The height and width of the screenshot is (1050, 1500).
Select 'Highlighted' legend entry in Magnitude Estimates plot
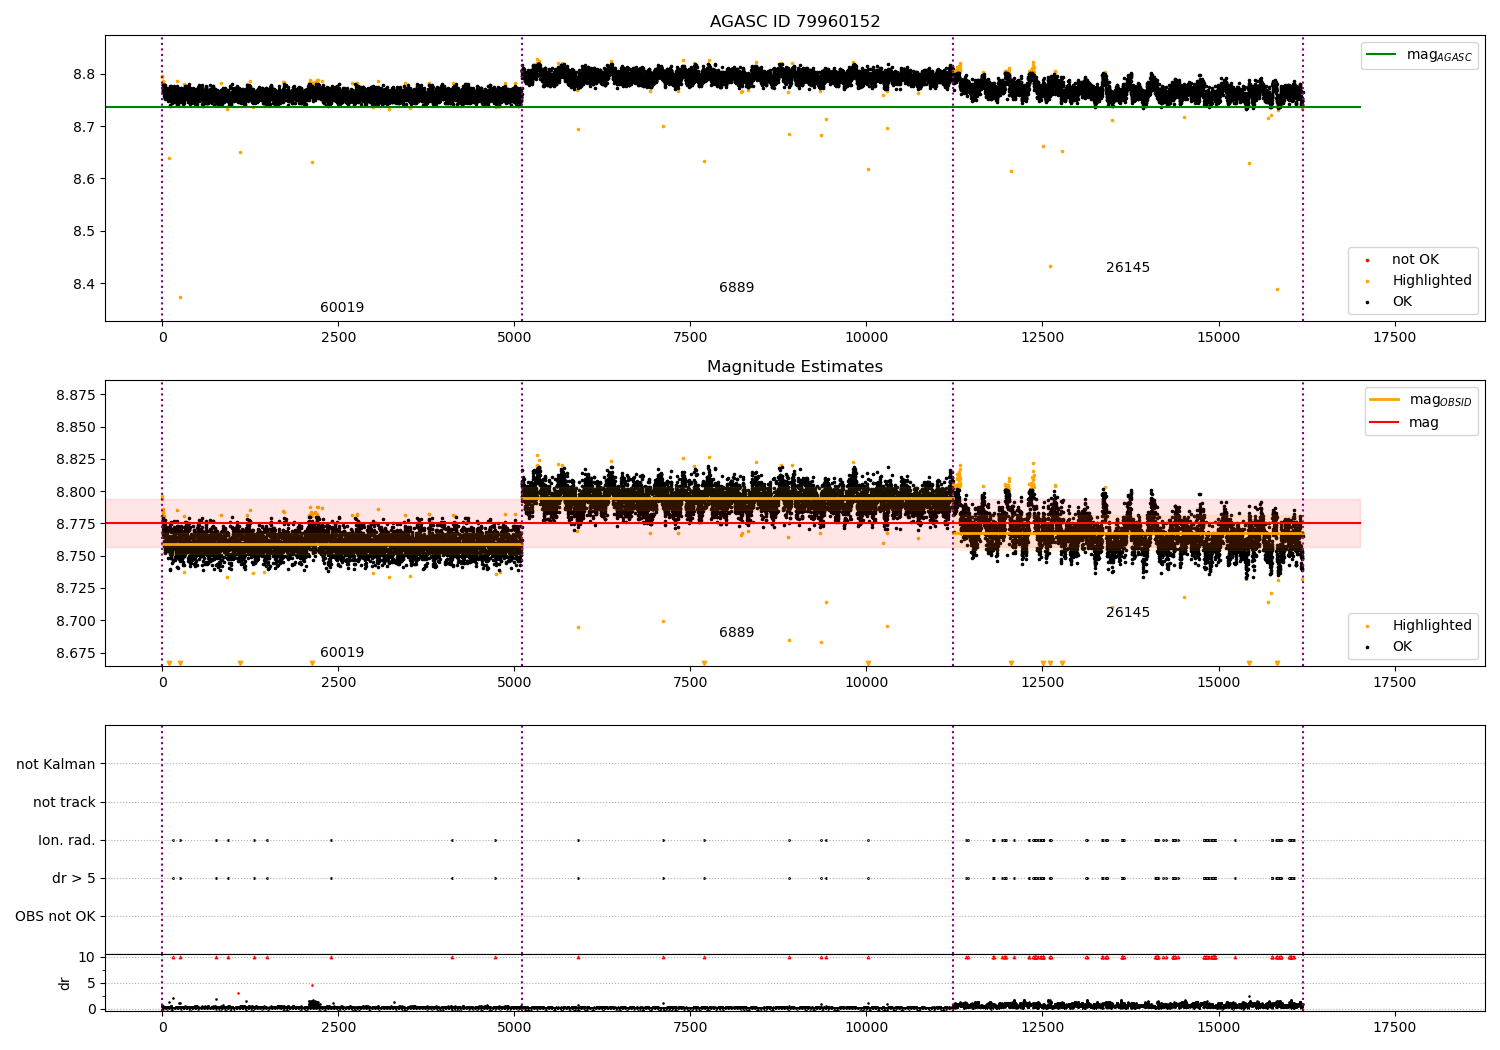(1432, 626)
